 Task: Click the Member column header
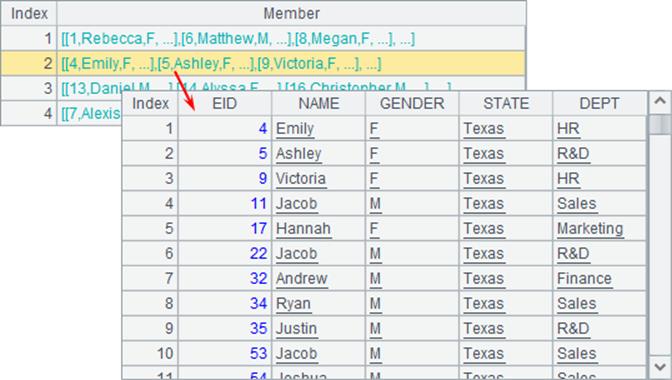click(291, 13)
